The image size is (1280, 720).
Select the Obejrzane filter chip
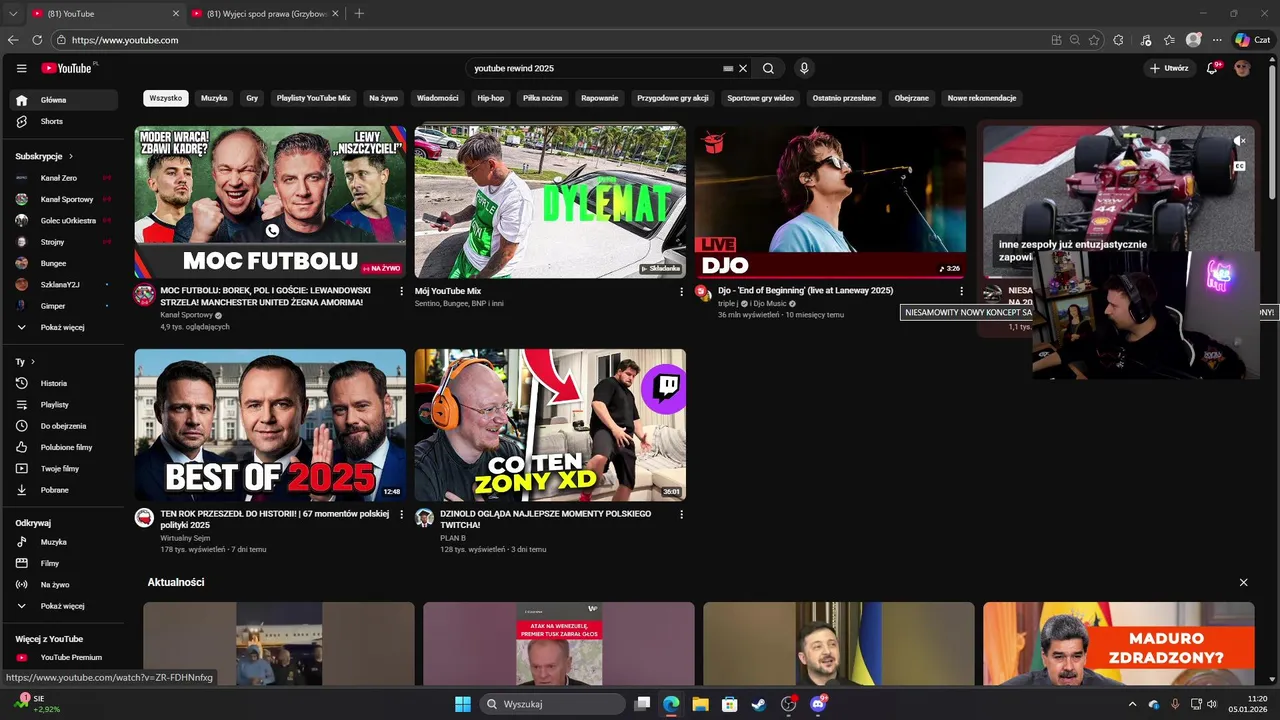[x=912, y=98]
